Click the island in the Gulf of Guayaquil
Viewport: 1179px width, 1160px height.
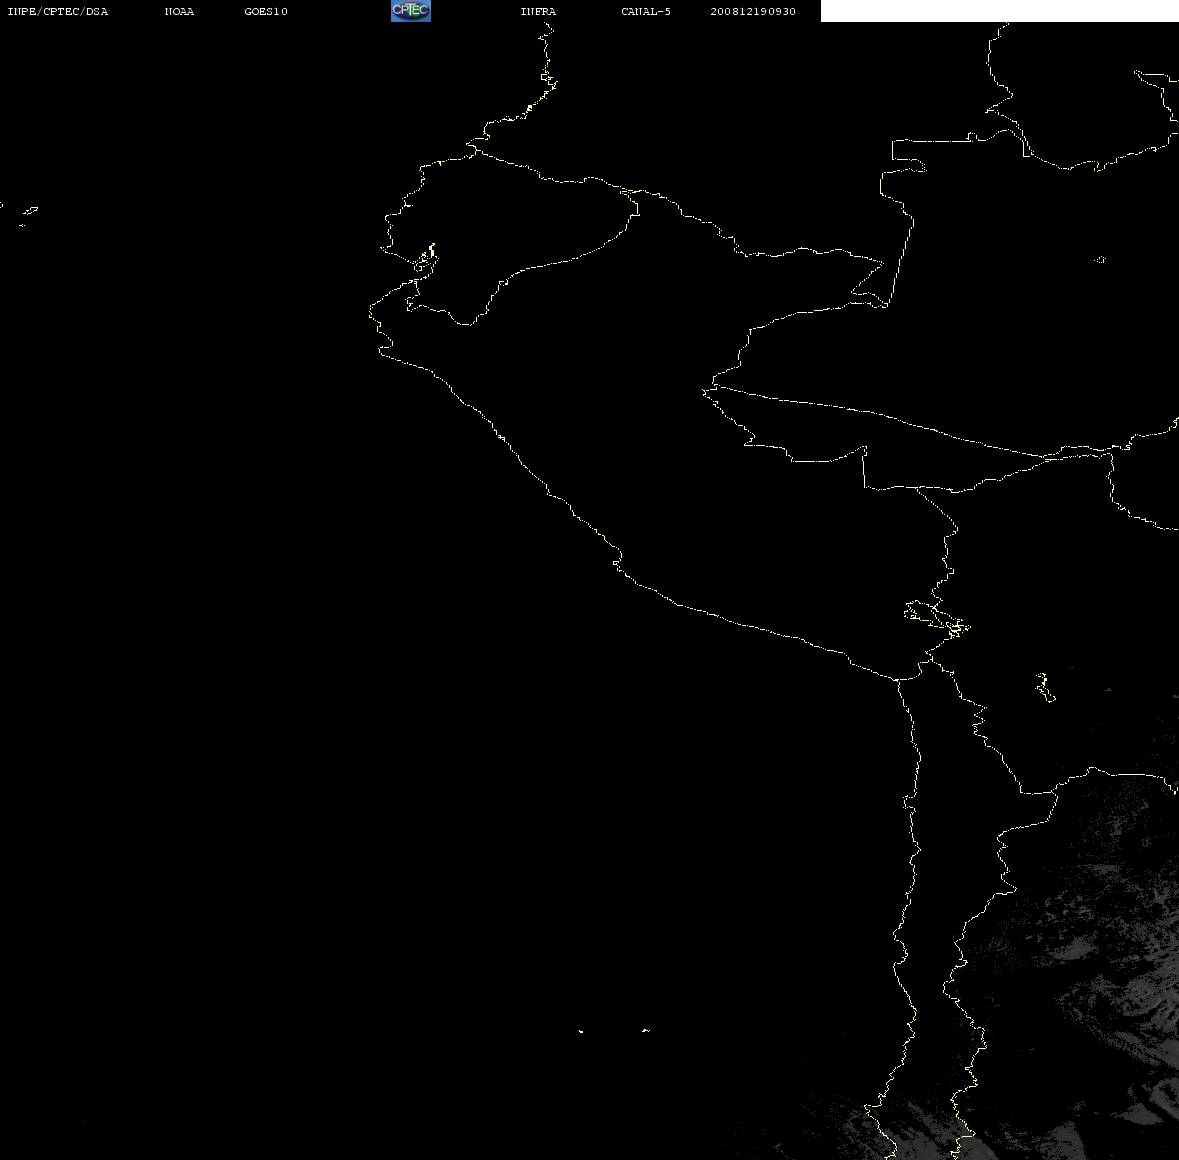[426, 259]
